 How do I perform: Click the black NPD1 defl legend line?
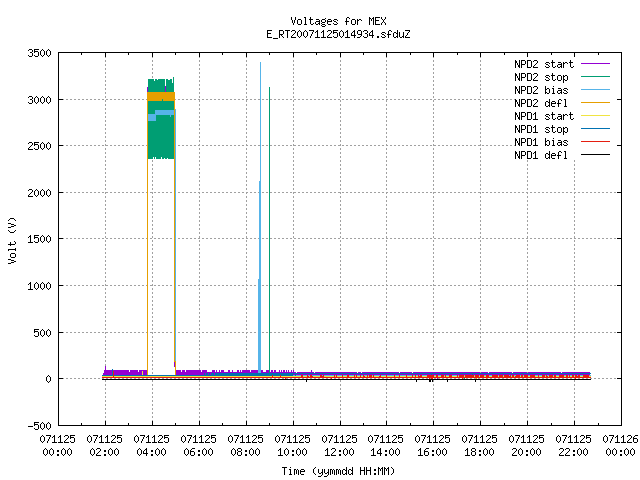click(x=595, y=155)
